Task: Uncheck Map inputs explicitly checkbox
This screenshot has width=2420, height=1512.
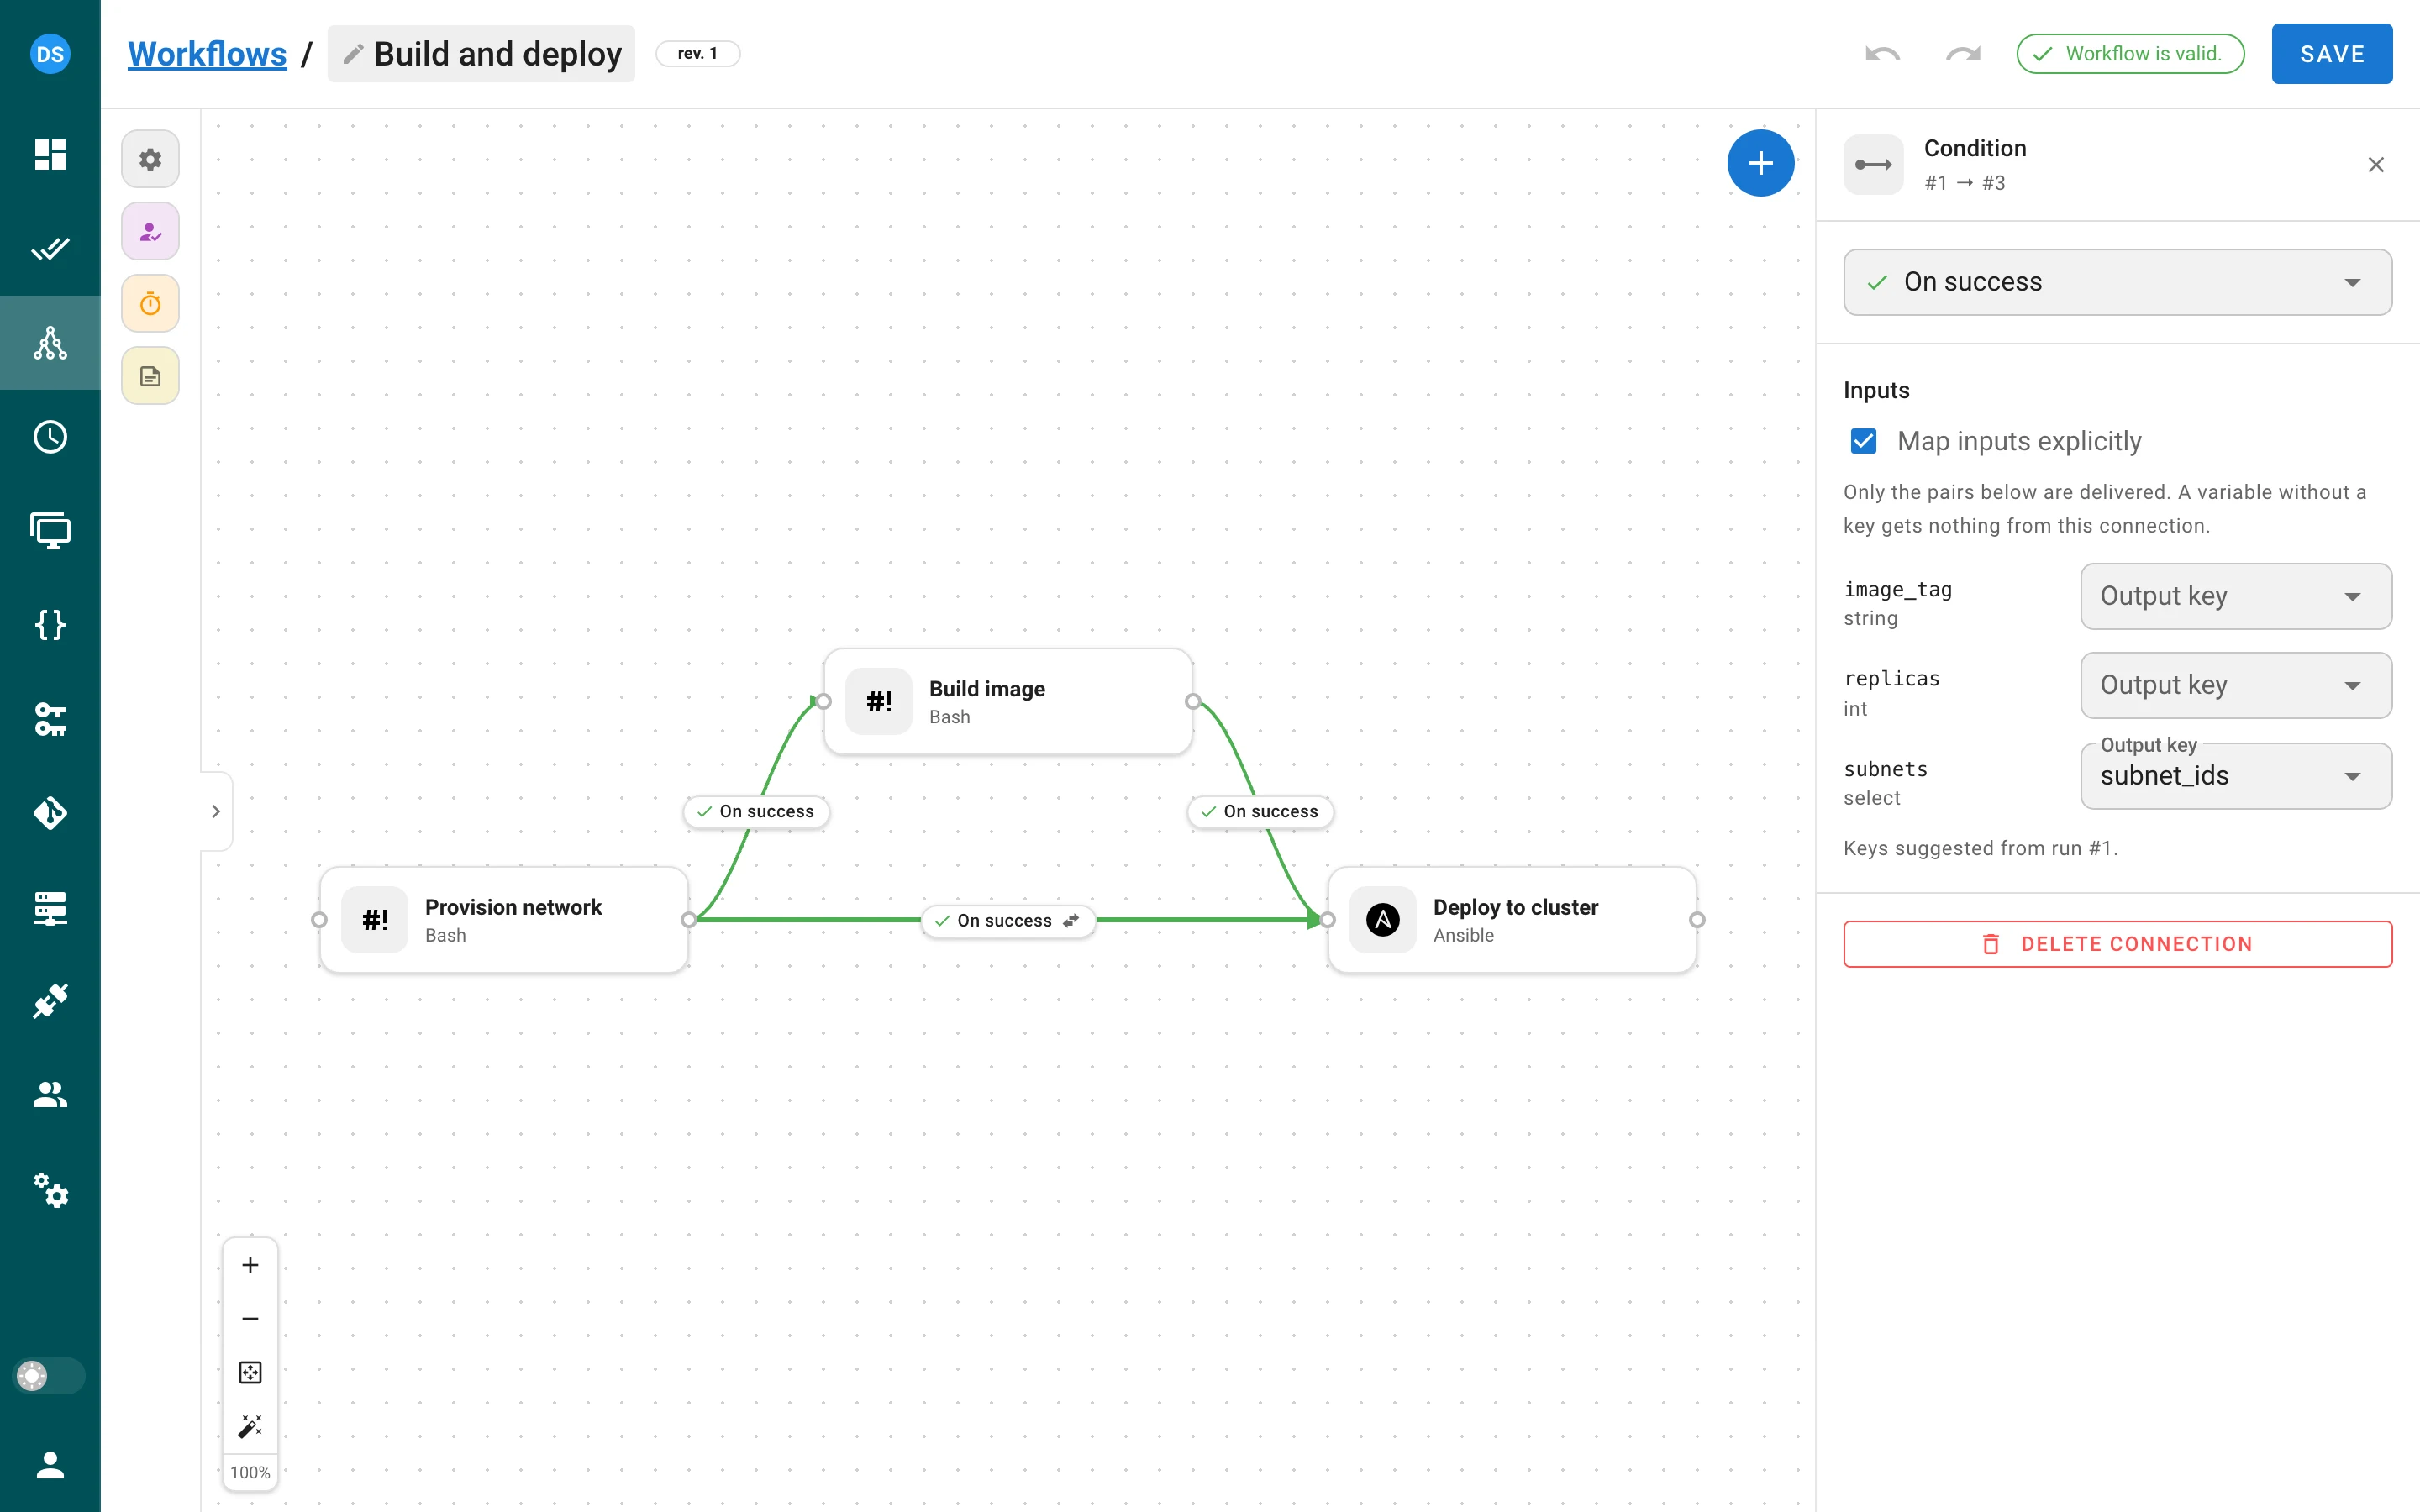Action: point(1863,441)
